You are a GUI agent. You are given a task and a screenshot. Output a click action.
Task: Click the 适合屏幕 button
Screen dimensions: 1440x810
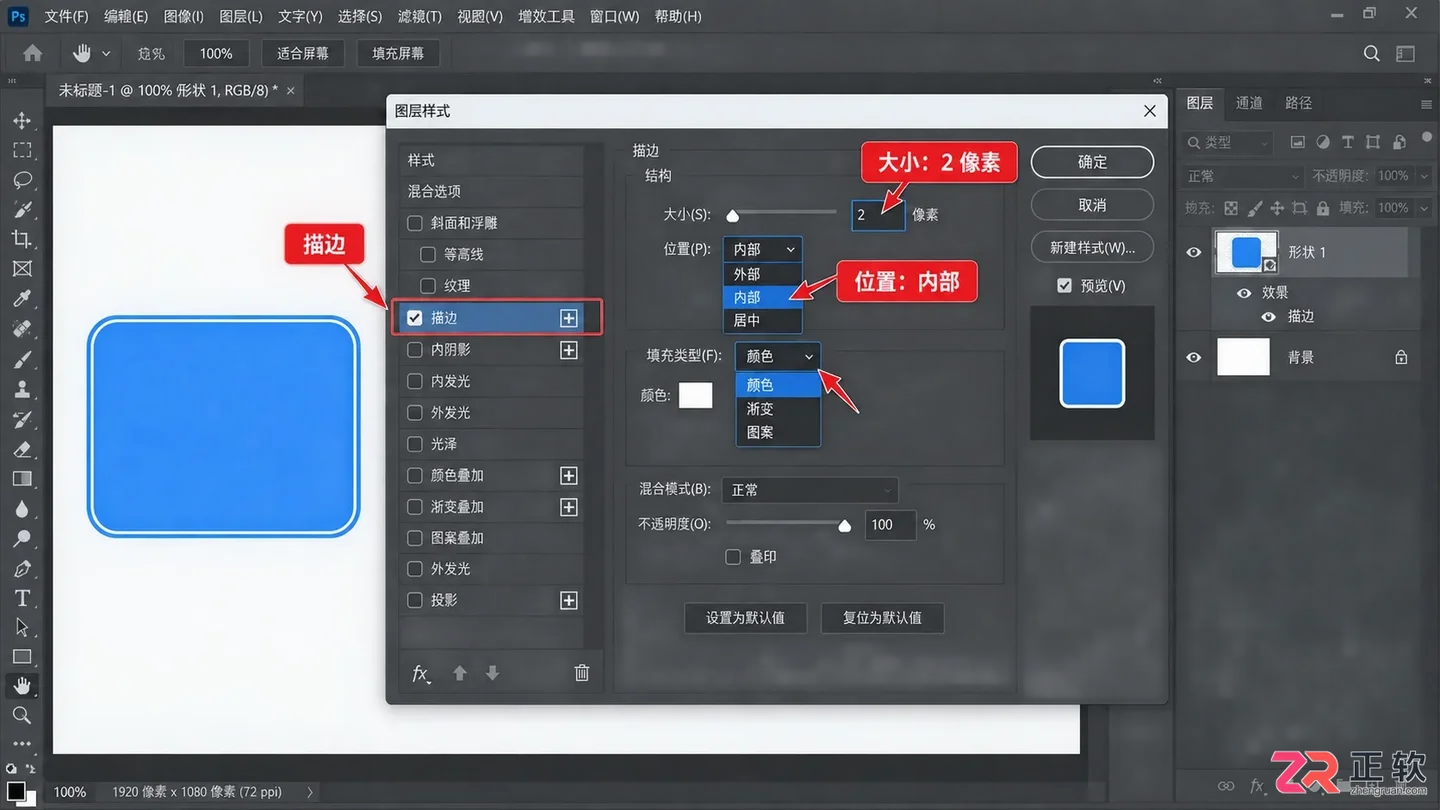coord(303,53)
